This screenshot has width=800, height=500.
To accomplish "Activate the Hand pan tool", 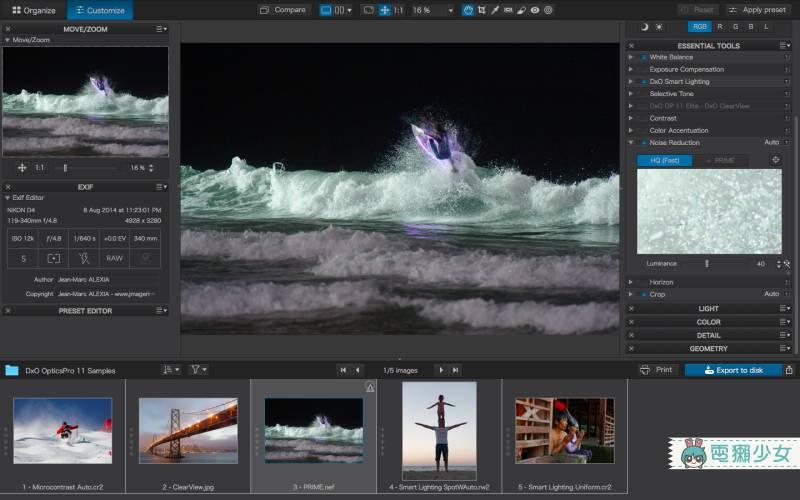I will pyautogui.click(x=468, y=10).
